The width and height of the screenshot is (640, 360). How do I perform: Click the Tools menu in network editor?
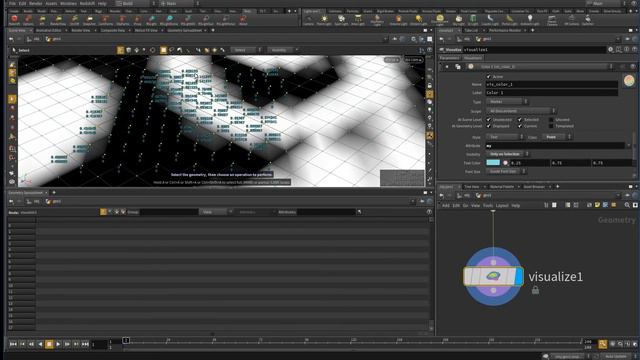point(488,206)
